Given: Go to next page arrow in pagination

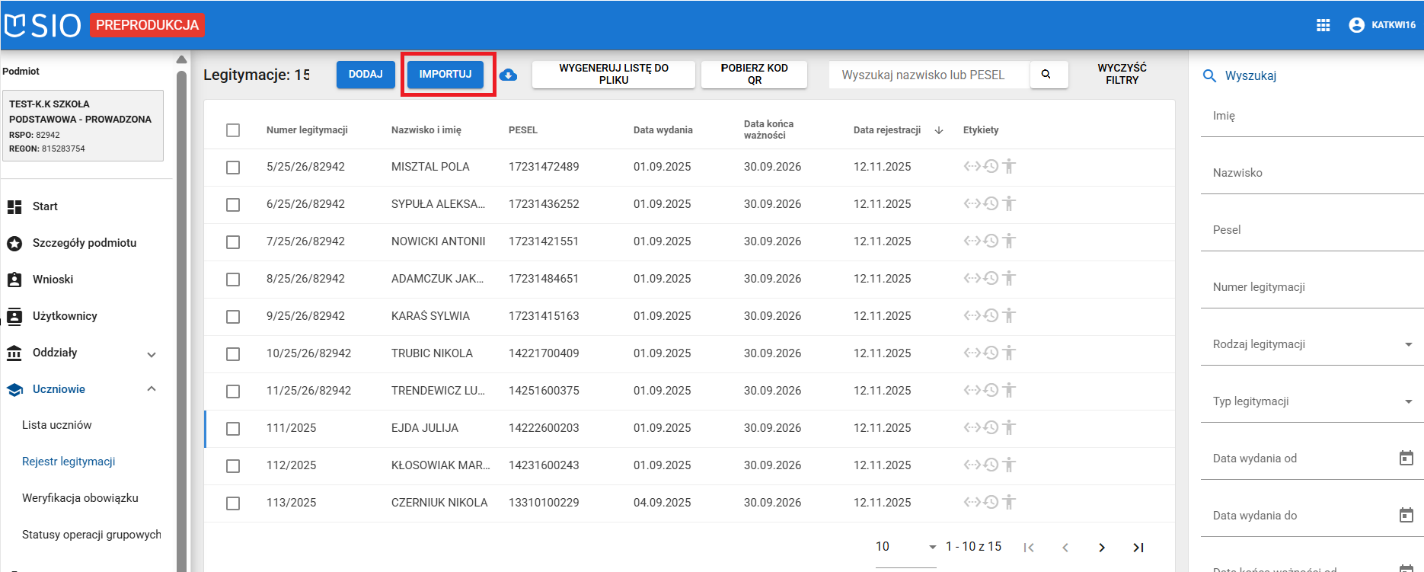Looking at the screenshot, I should tap(1101, 547).
